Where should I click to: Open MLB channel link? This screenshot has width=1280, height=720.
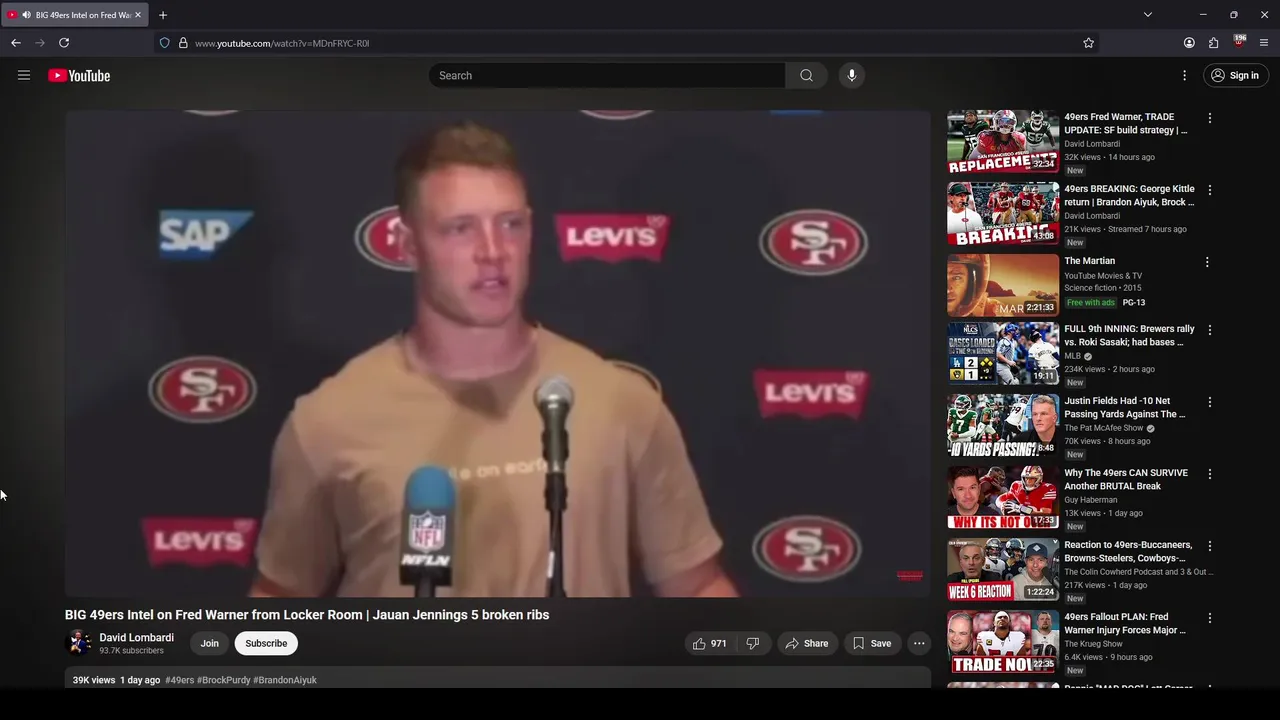point(1072,356)
